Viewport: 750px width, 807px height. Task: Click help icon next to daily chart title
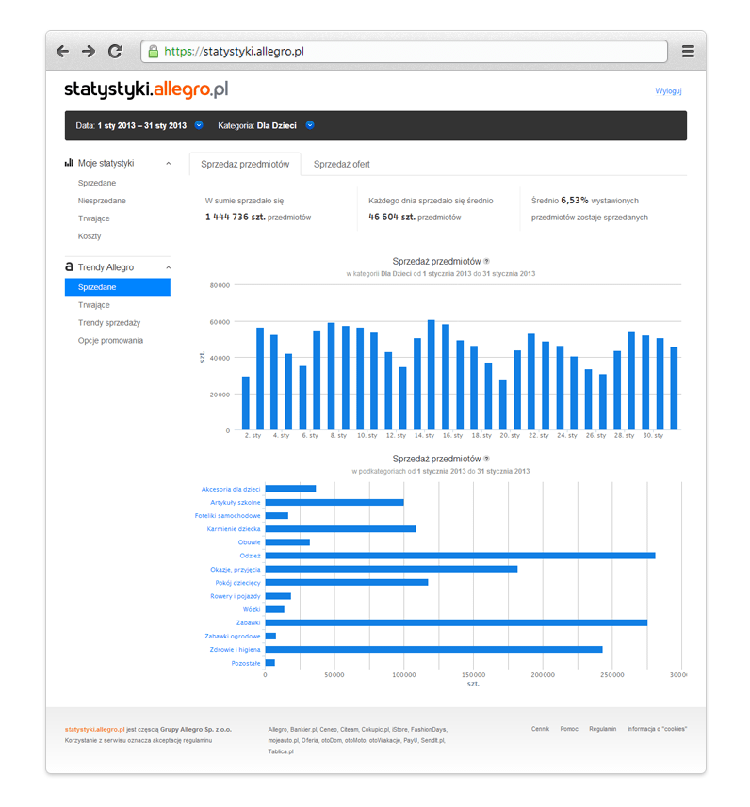(x=486, y=261)
